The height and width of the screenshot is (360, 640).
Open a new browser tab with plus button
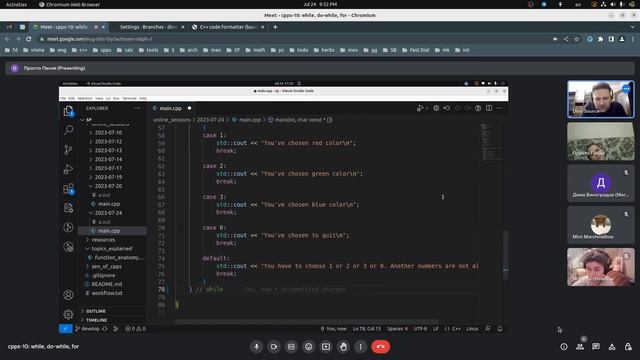[x=275, y=27]
